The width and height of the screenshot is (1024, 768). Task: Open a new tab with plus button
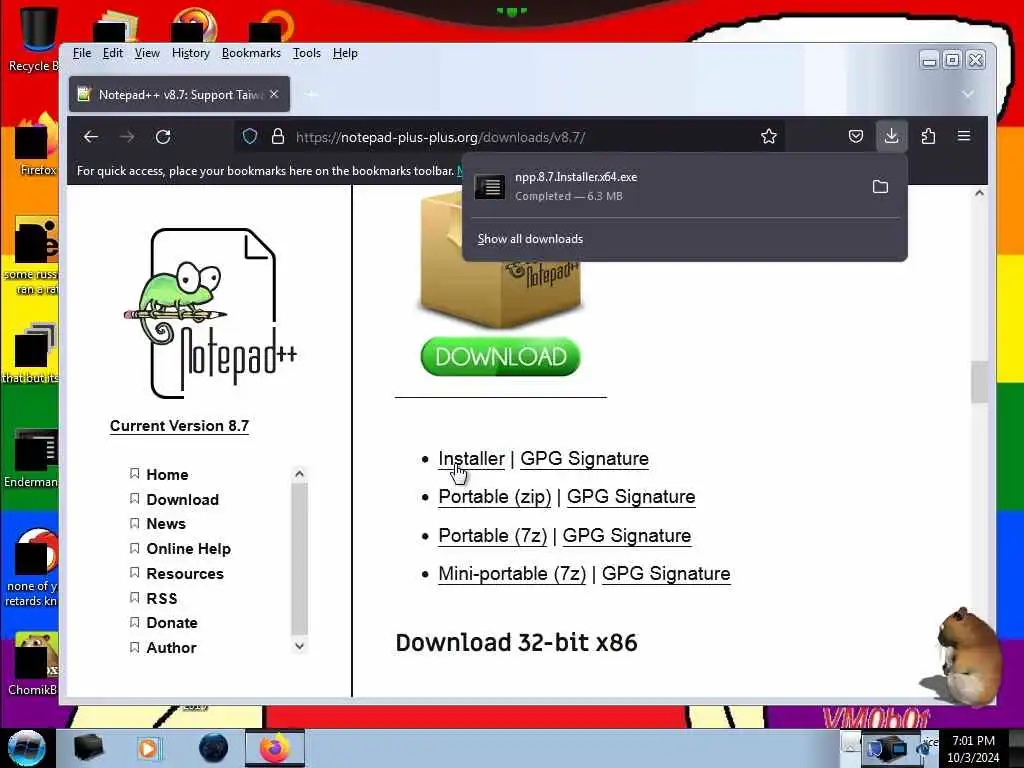tap(312, 95)
